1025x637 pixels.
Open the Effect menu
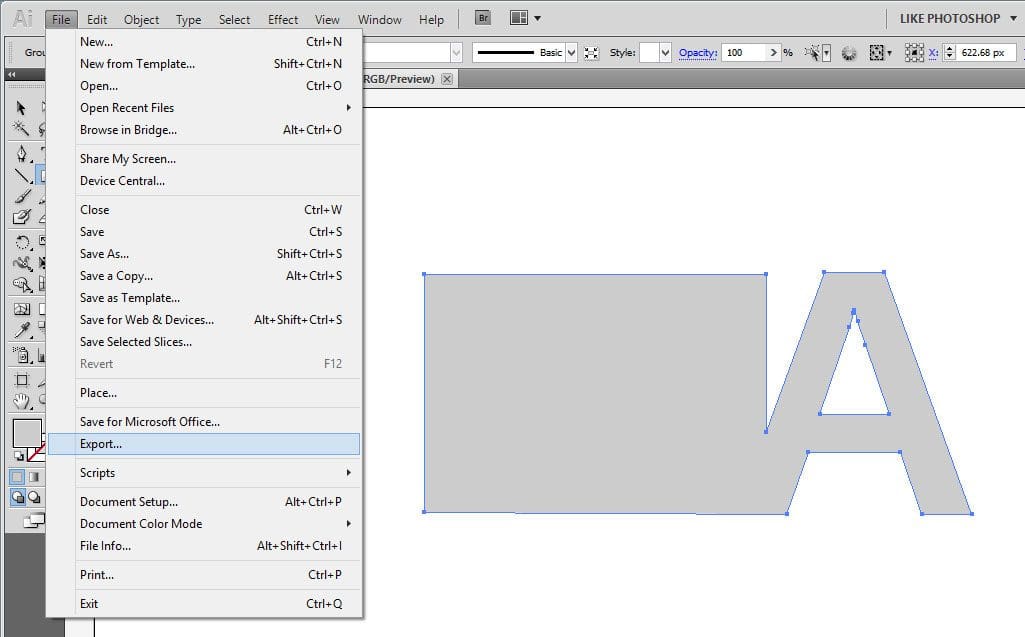tap(282, 20)
